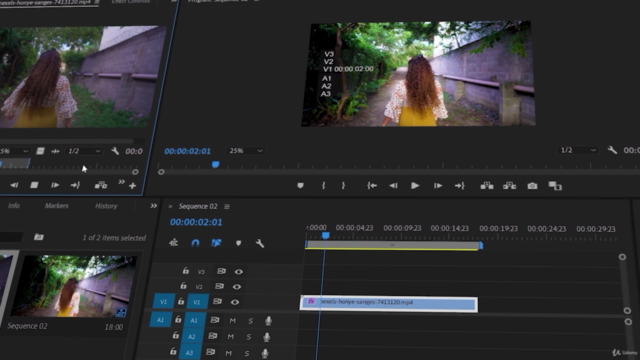Open Source monitor settings wrench
This screenshot has height=360, width=640.
point(115,151)
